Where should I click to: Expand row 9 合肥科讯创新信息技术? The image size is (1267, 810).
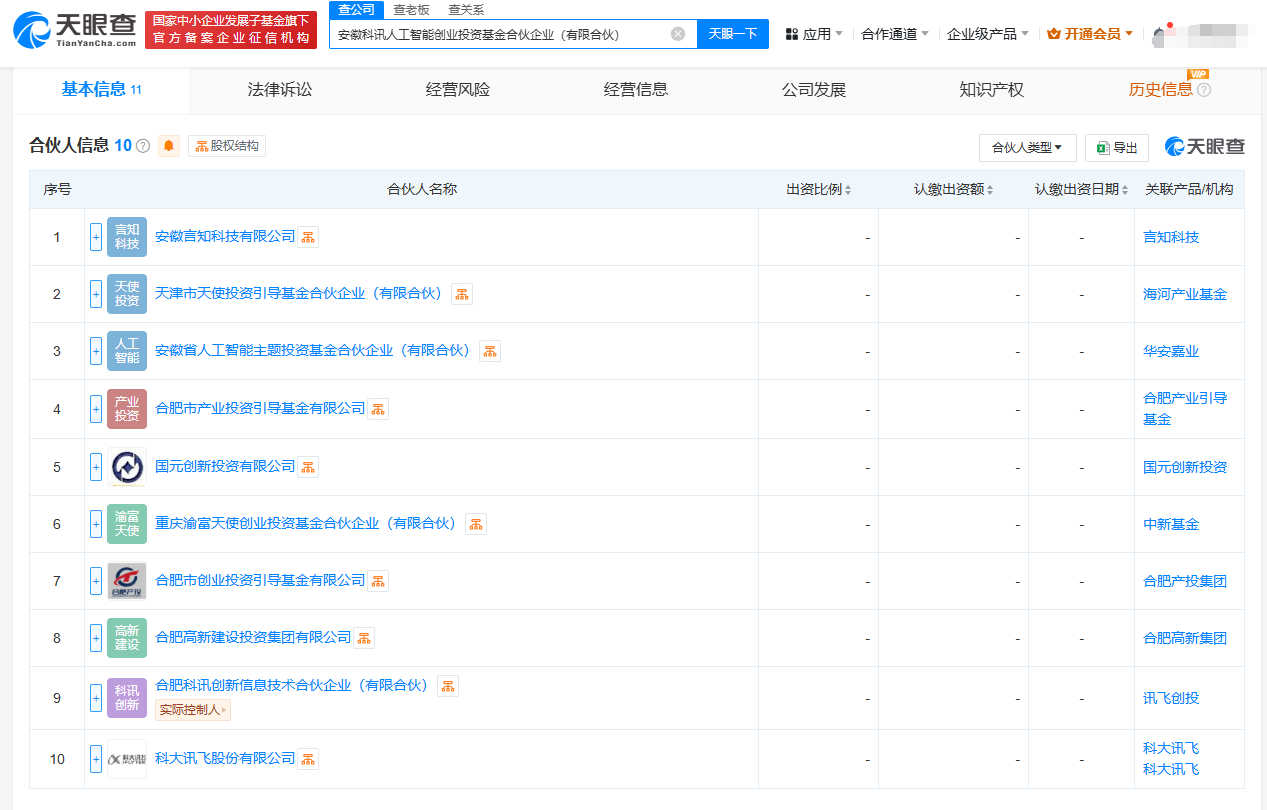coord(96,698)
